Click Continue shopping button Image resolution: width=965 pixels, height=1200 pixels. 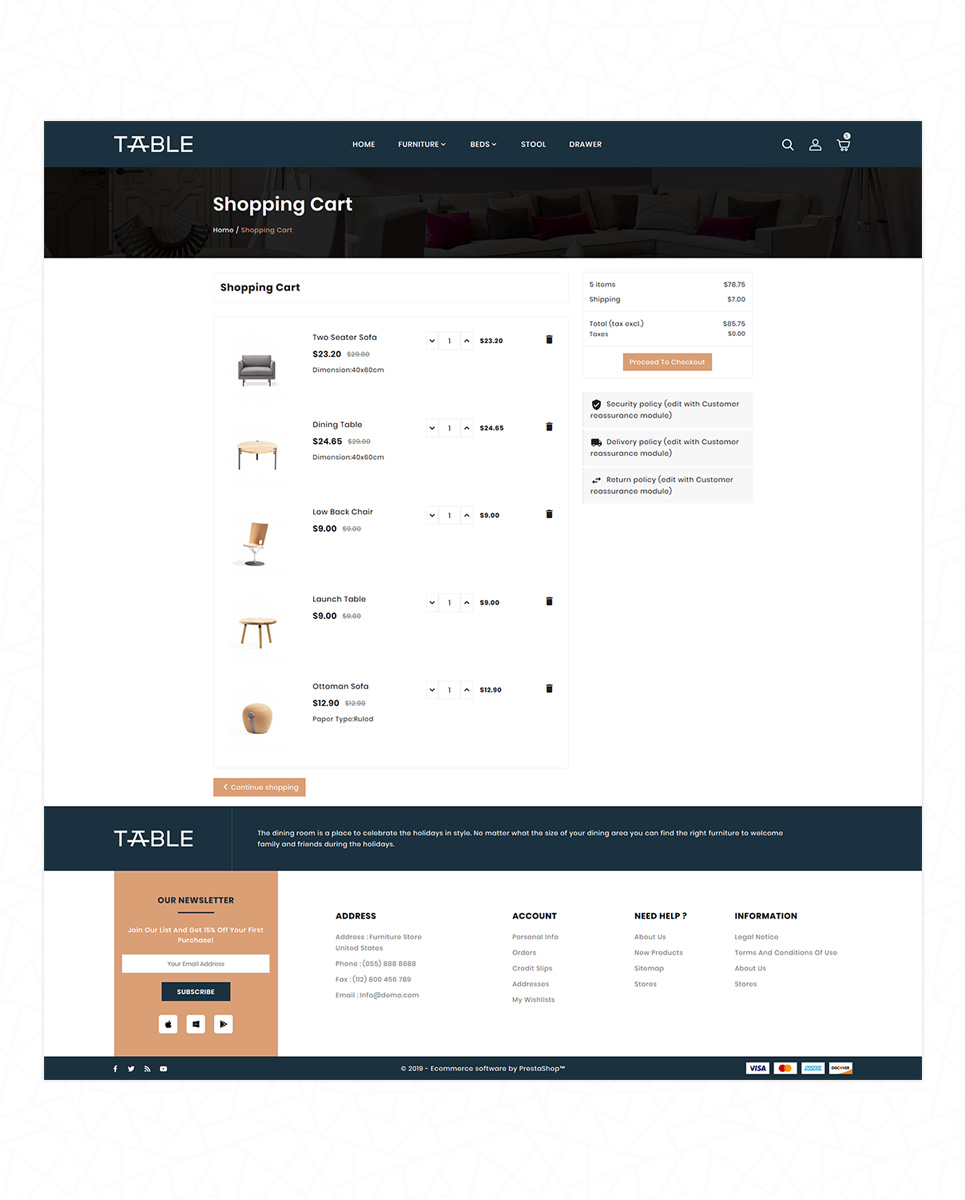click(259, 787)
